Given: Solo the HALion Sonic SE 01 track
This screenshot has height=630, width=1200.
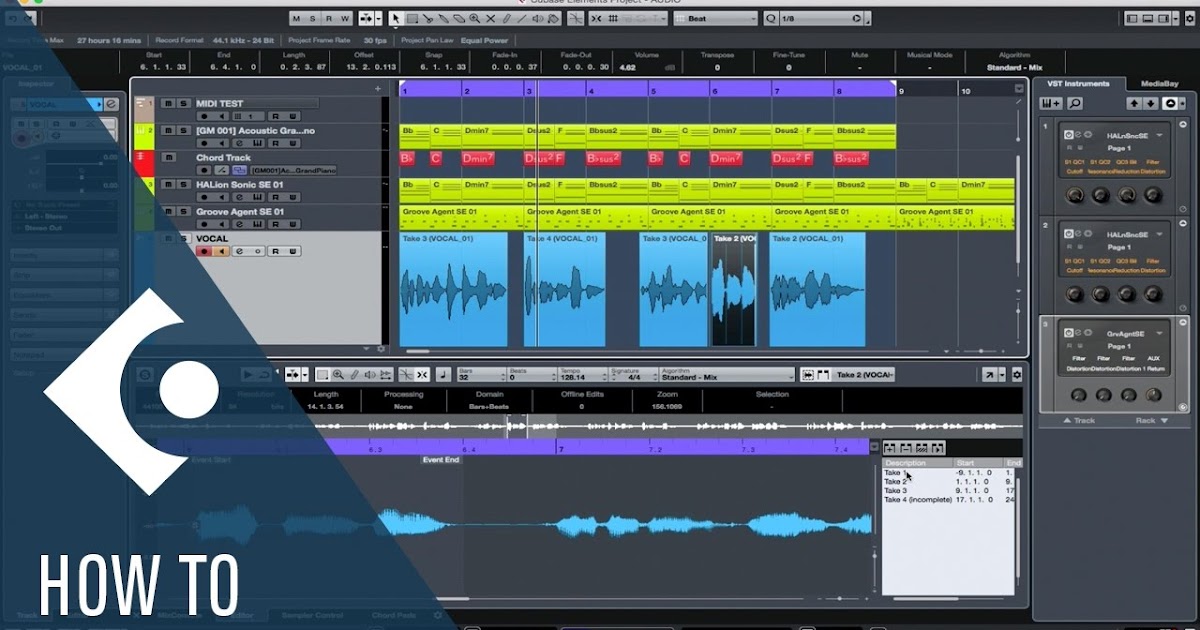Looking at the screenshot, I should pos(183,185).
